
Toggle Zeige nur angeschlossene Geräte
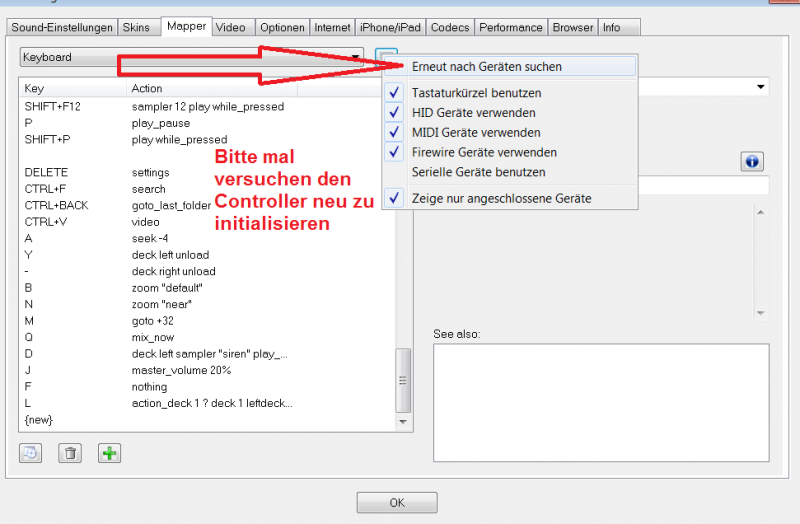[x=510, y=198]
